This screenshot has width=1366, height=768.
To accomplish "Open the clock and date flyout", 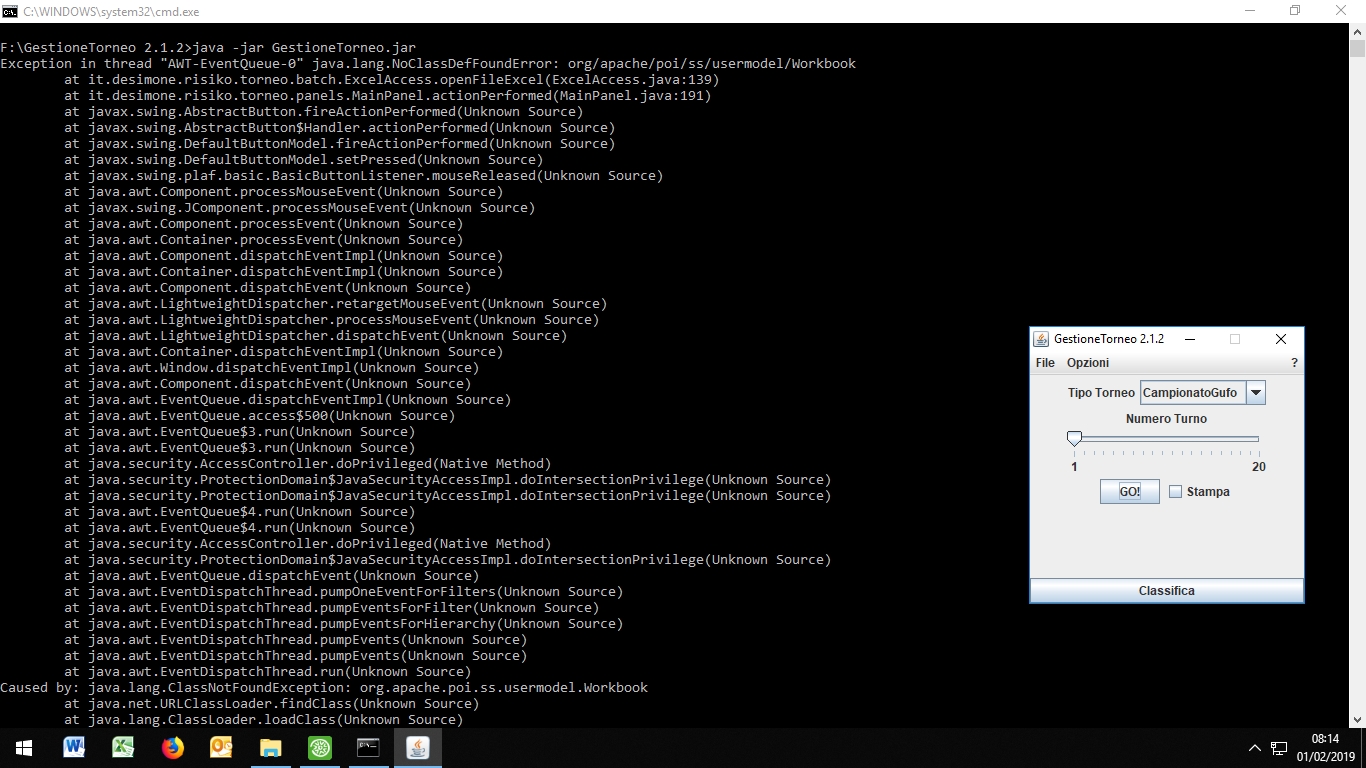I will (x=1324, y=748).
